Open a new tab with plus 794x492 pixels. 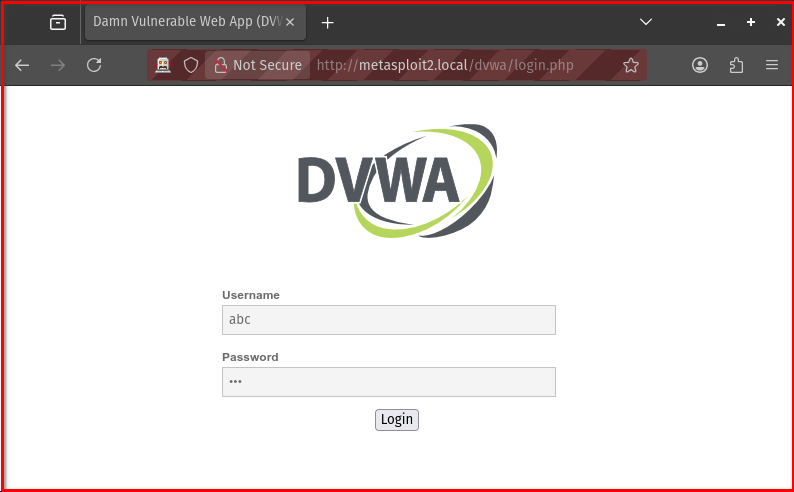328,23
